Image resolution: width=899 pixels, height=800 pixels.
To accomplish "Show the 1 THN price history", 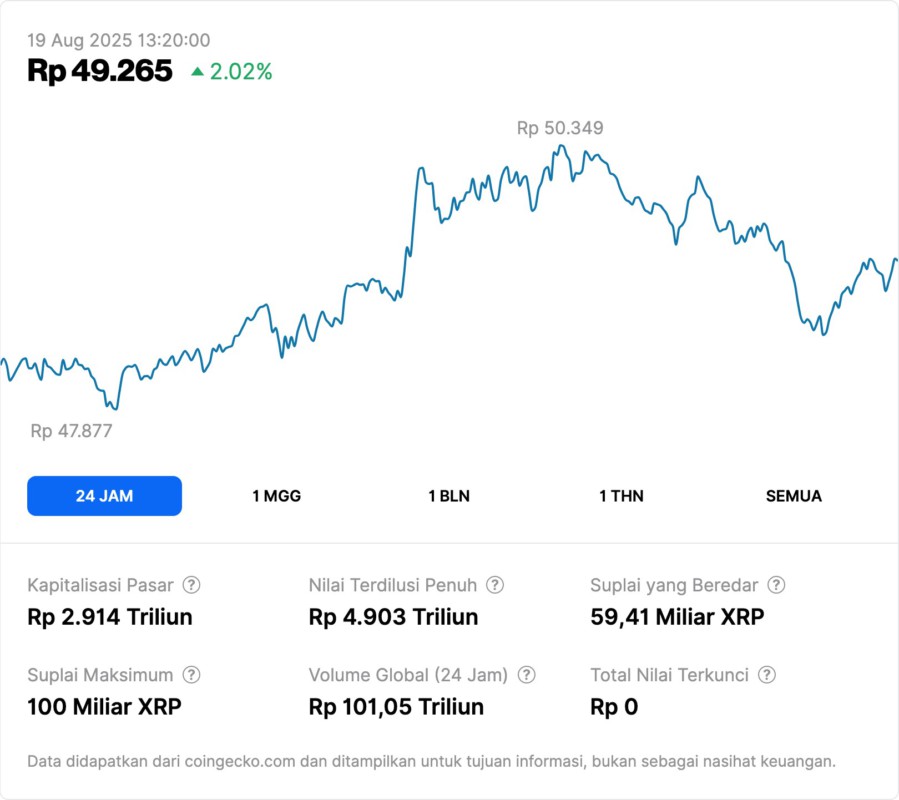I will click(x=621, y=496).
